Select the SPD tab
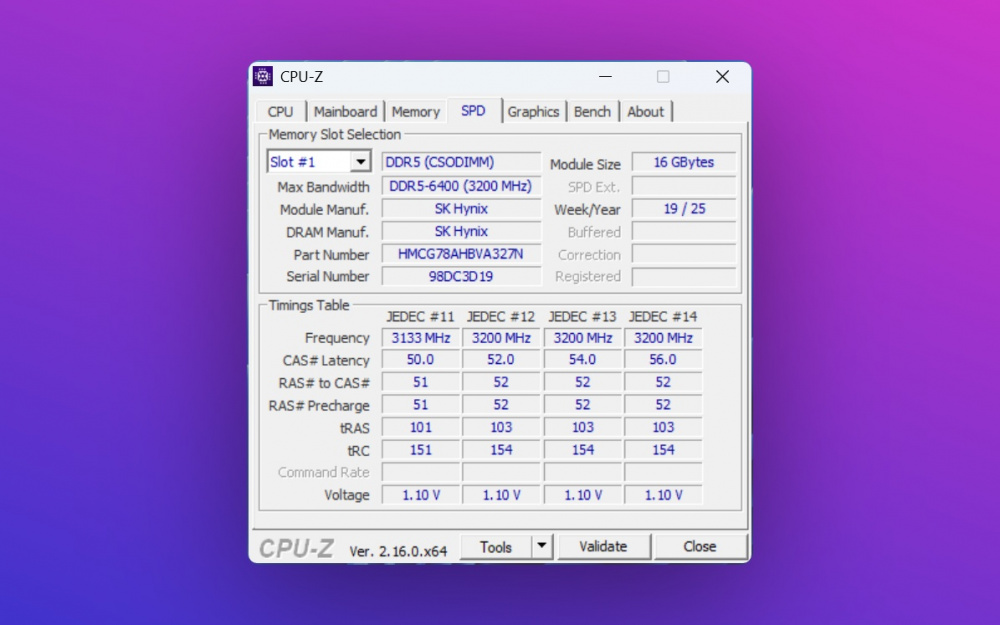1000x625 pixels. click(473, 110)
